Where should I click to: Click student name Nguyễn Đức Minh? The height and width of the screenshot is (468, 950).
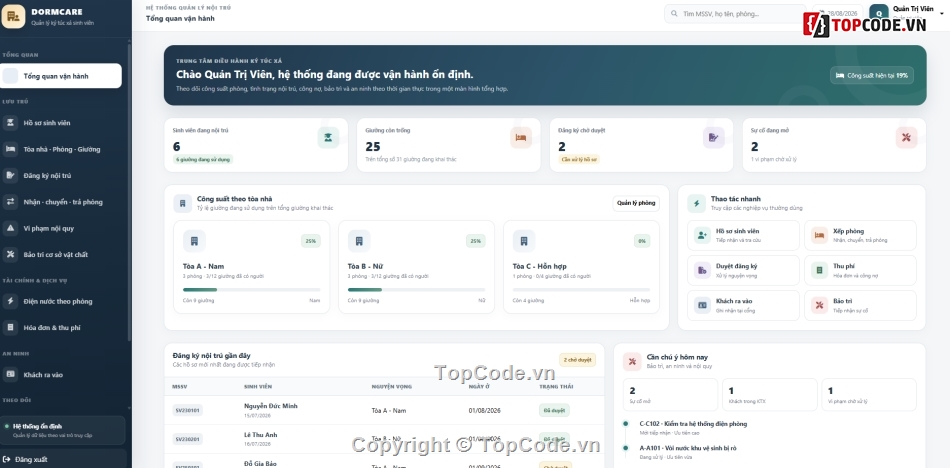[x=271, y=406]
